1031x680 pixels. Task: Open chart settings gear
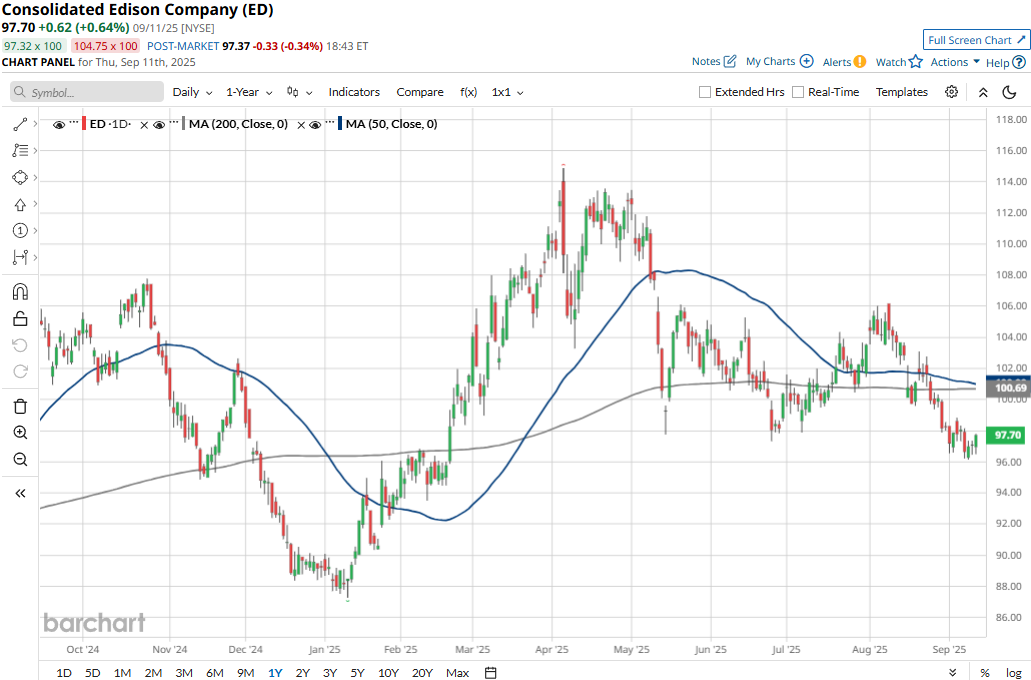coord(951,92)
